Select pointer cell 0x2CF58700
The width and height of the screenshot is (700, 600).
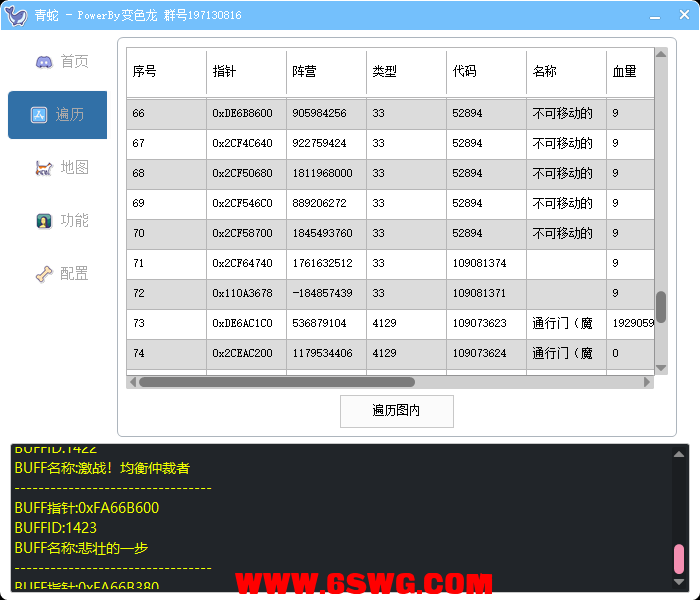click(x=246, y=233)
